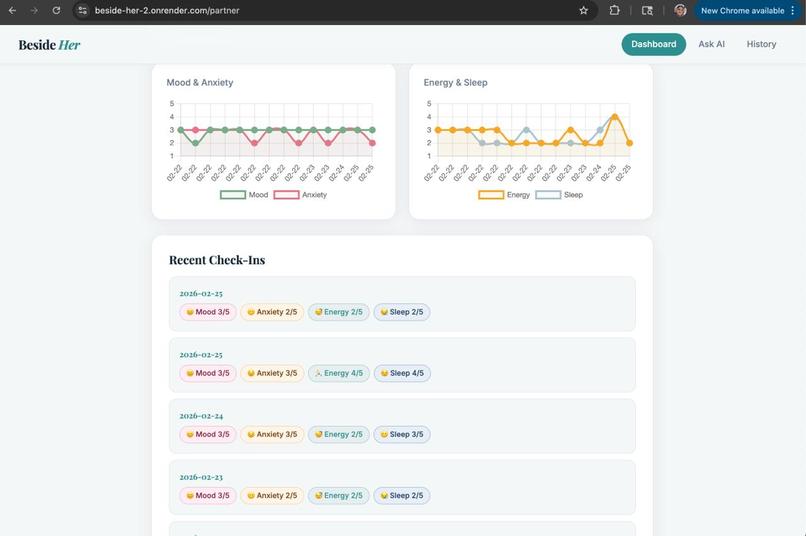Image resolution: width=806 pixels, height=536 pixels.
Task: Click New Chrome available update button
Action: coord(742,10)
